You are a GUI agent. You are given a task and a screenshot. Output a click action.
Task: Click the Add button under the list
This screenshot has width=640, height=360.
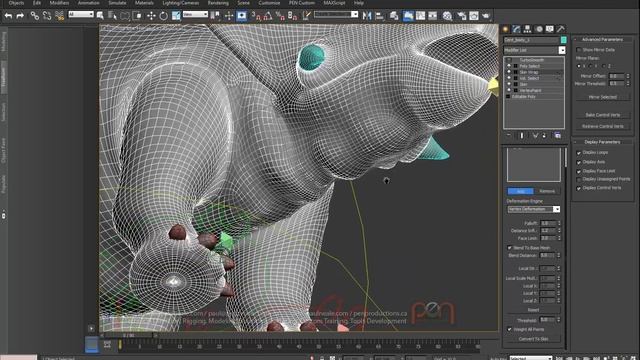[520, 191]
